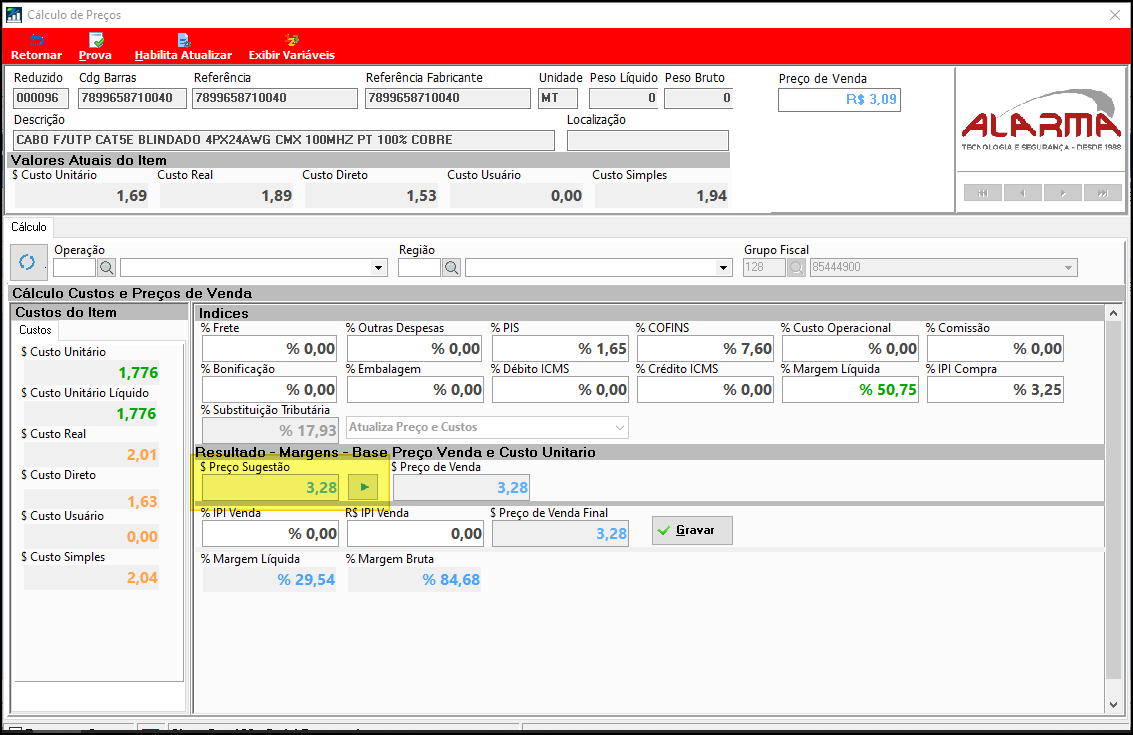The width and height of the screenshot is (1133, 735).
Task: Click the Prova toolbar button
Action: coord(95,47)
